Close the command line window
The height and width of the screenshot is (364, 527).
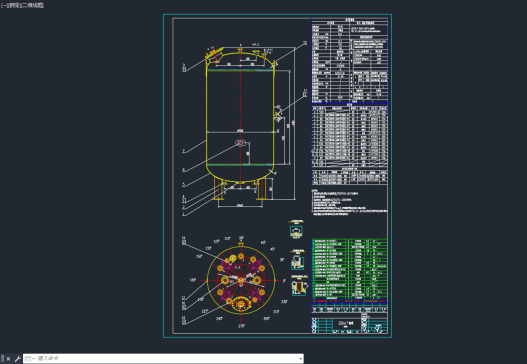pyautogui.click(x=8, y=359)
